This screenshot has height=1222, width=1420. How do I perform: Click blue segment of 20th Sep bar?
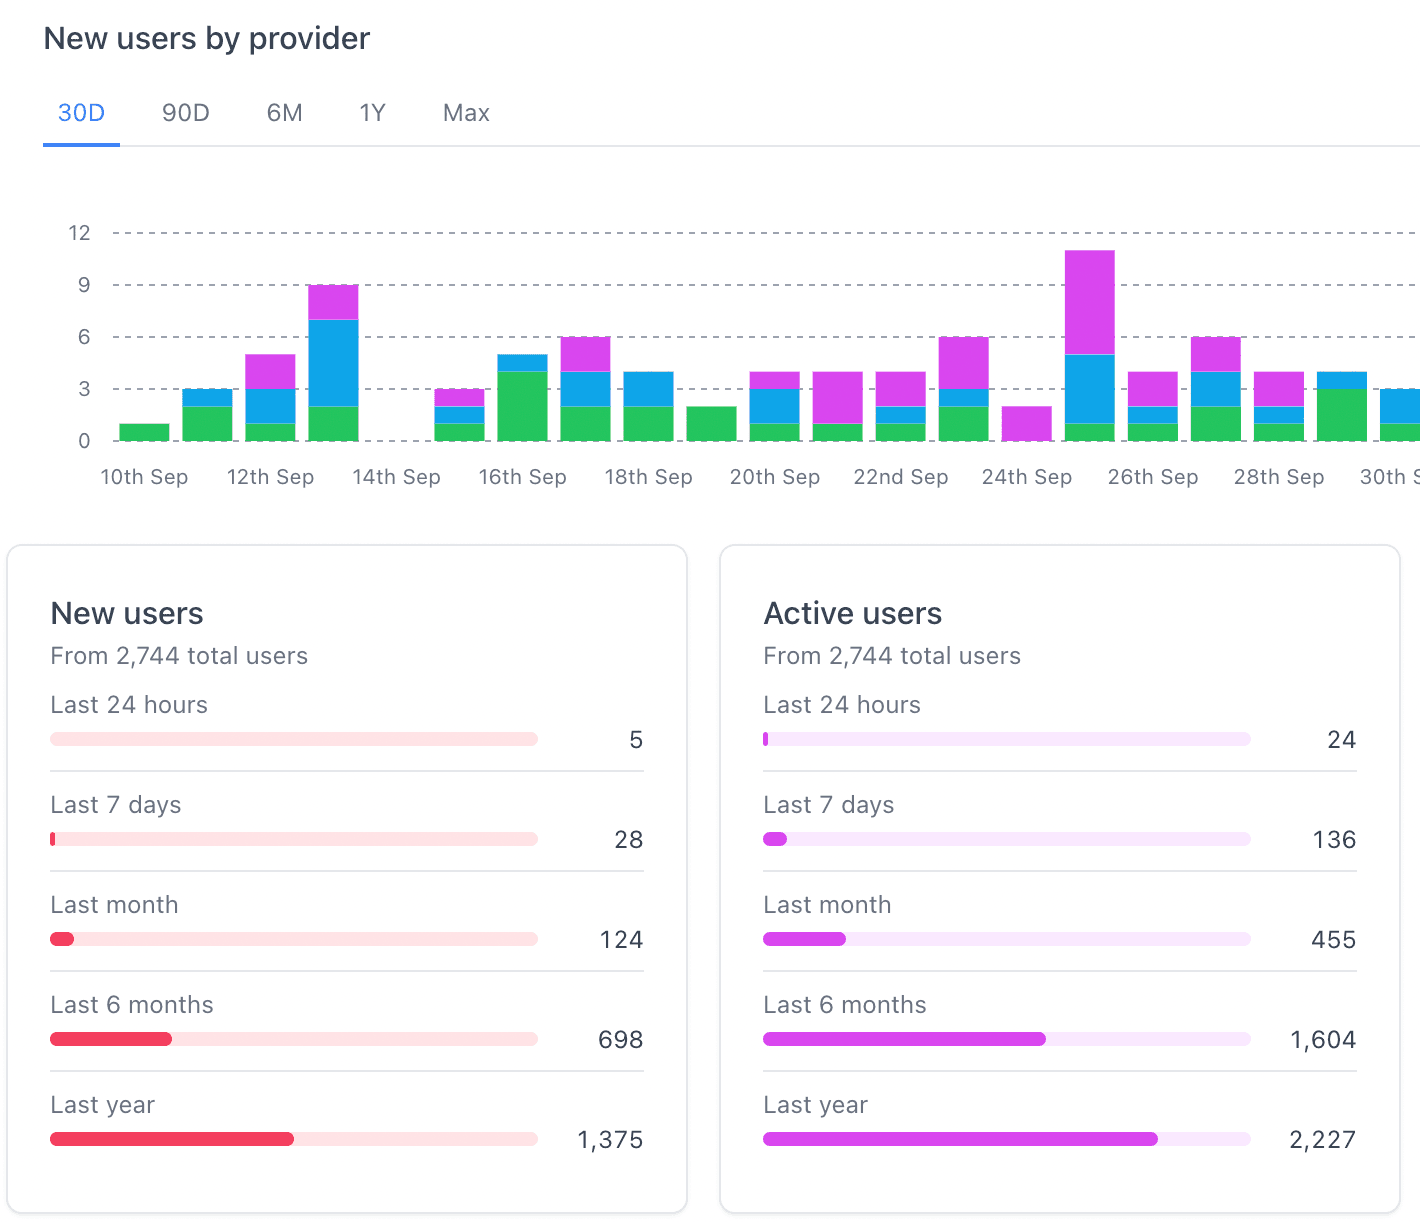pyautogui.click(x=774, y=406)
